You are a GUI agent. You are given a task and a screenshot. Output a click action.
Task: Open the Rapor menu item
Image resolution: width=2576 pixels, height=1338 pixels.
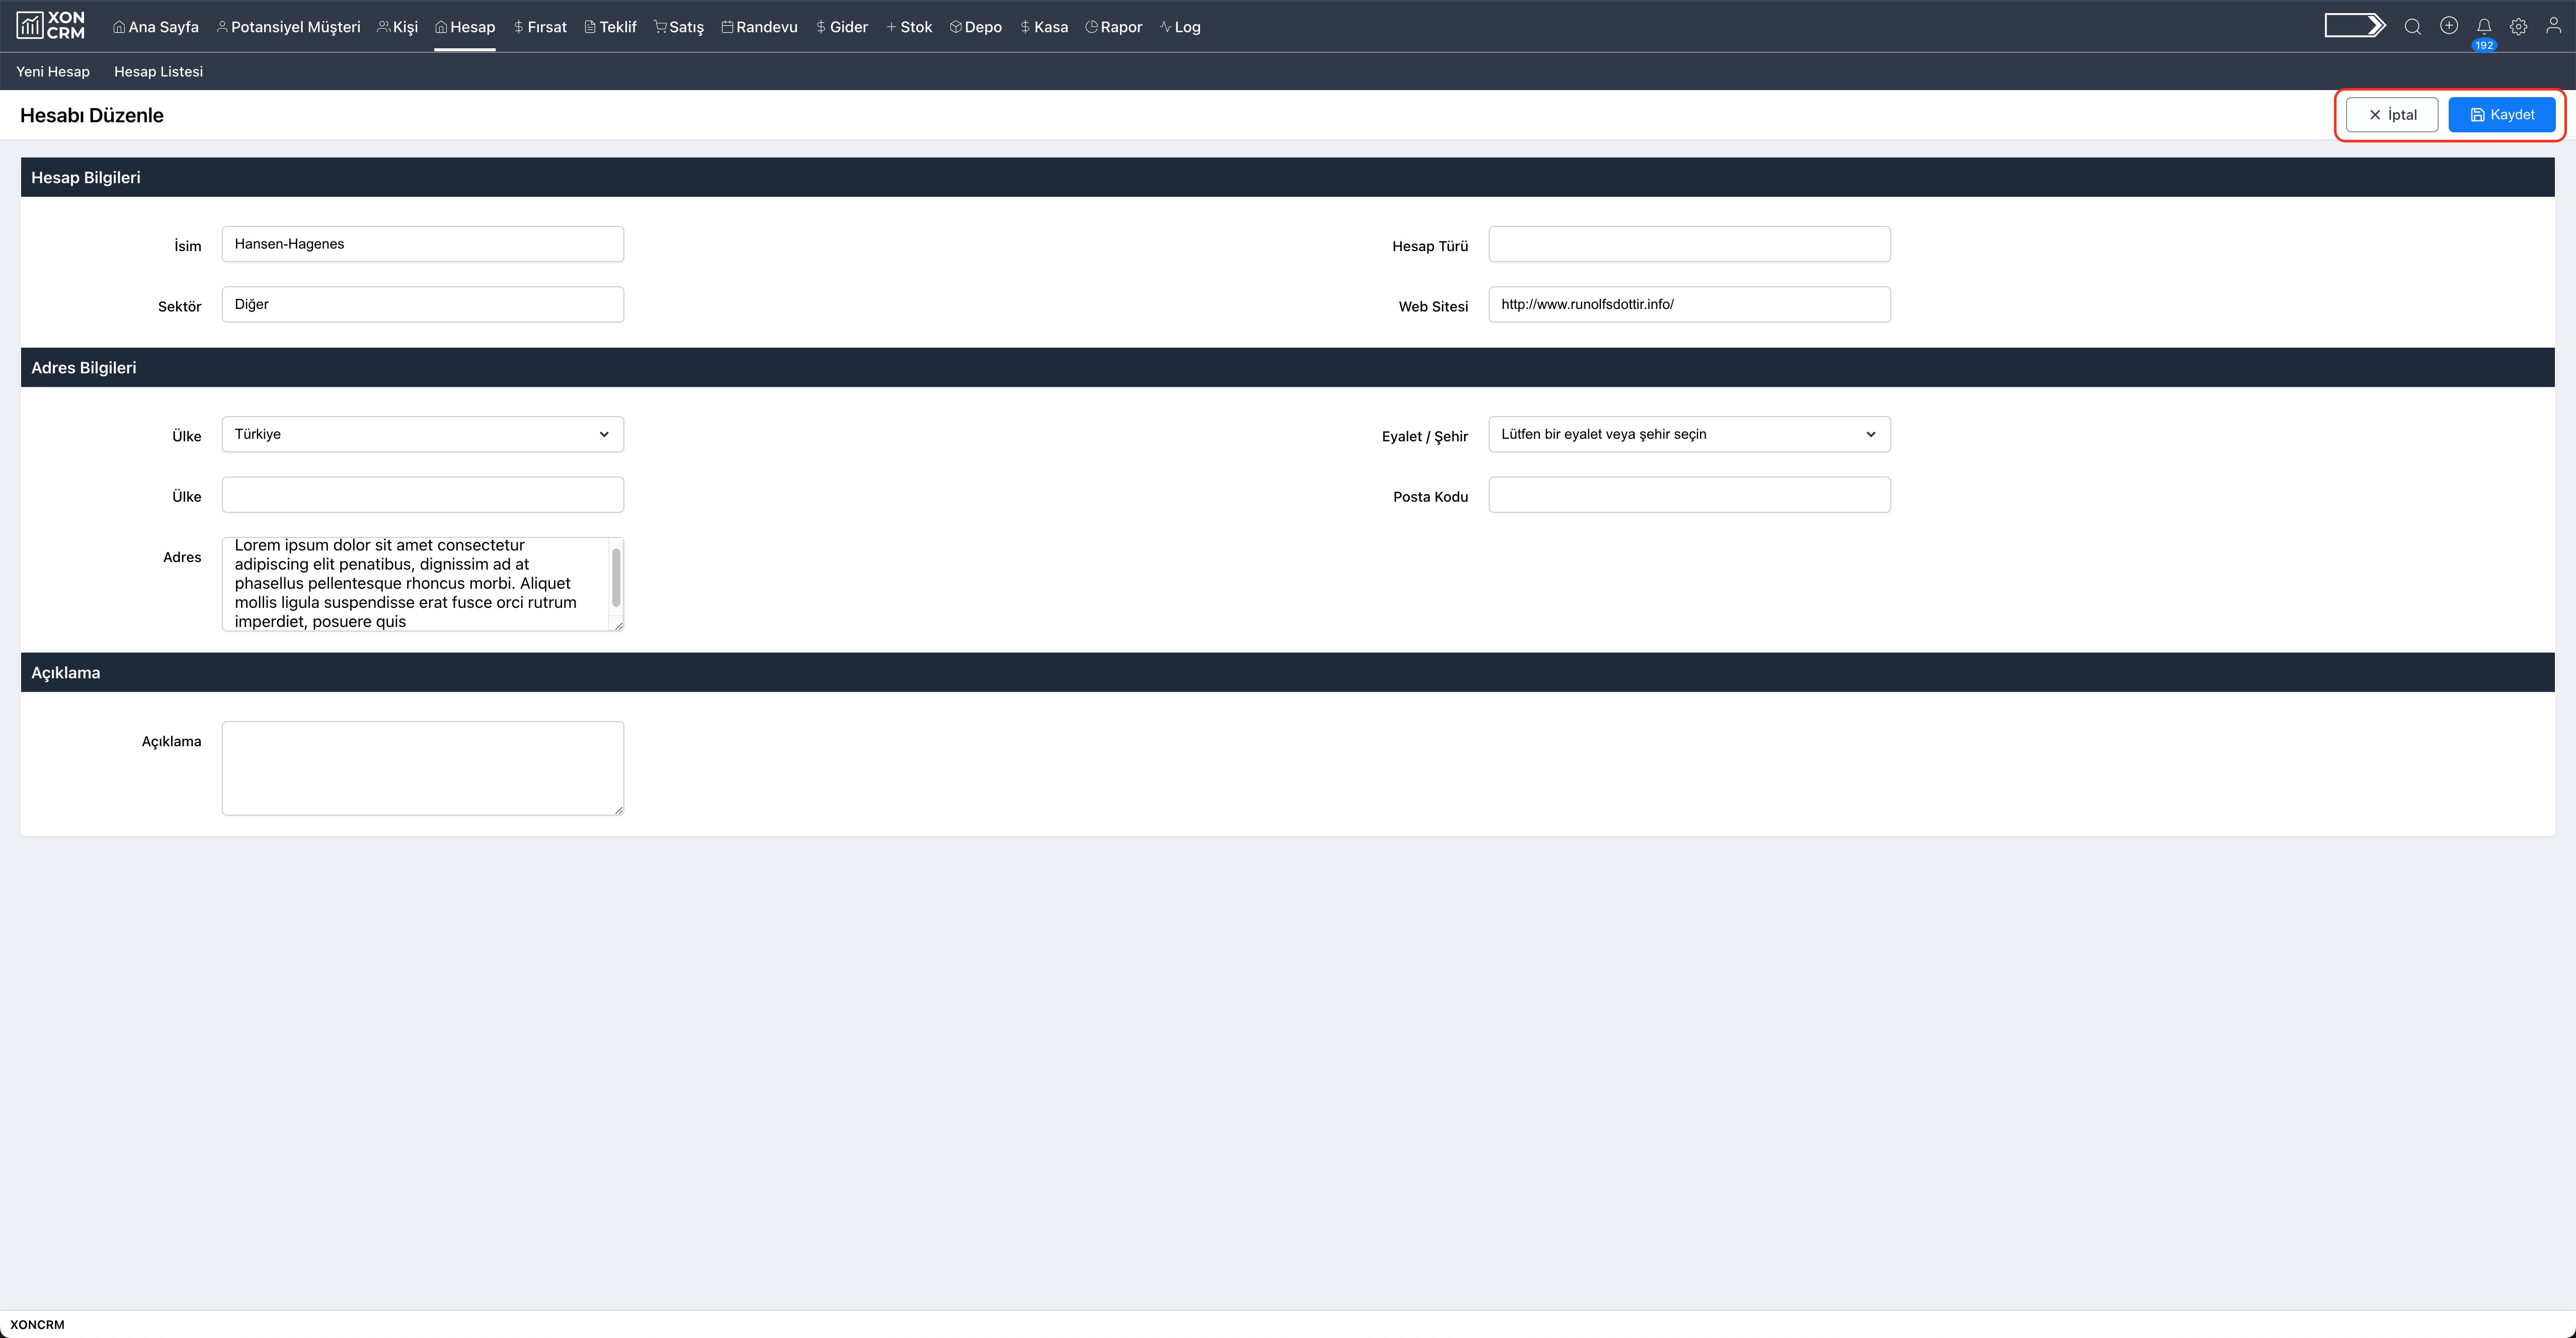click(1113, 27)
